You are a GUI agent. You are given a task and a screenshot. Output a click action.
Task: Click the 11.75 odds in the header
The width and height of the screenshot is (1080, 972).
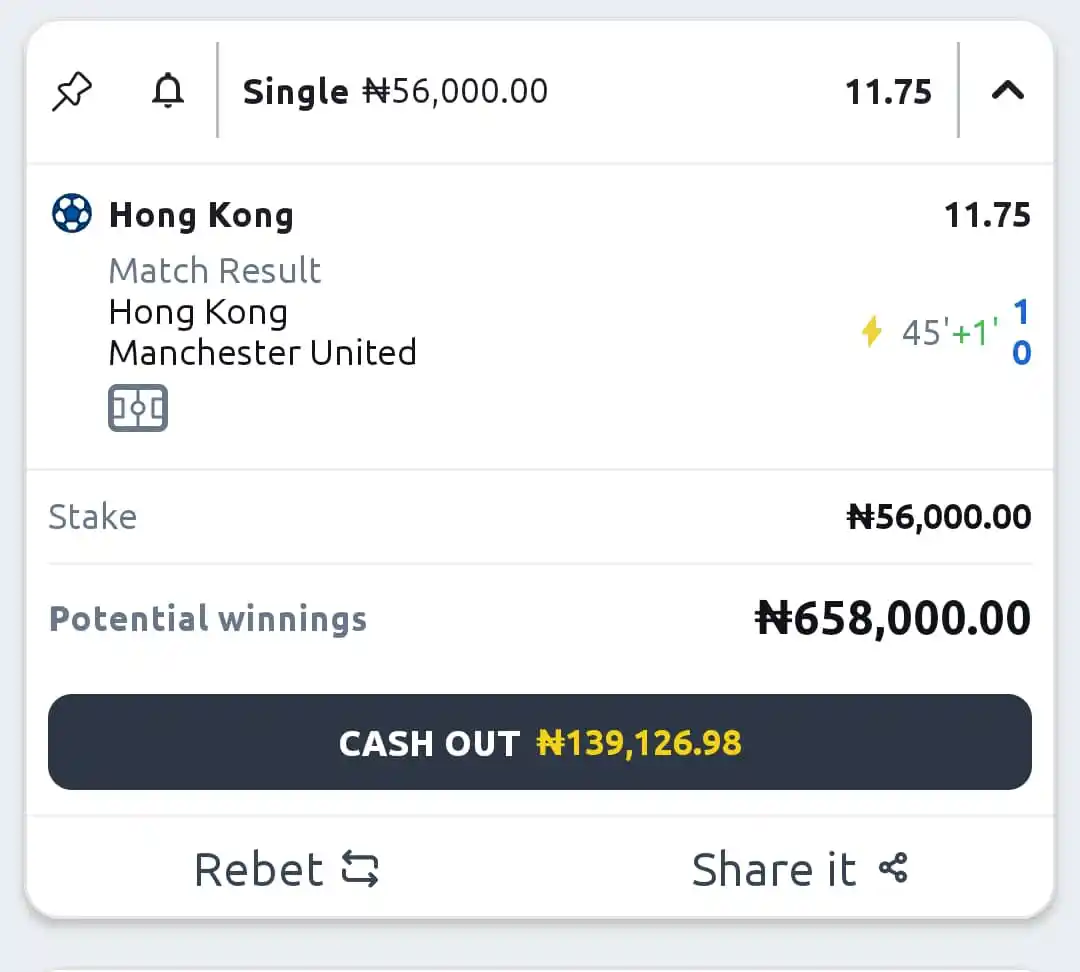(889, 92)
